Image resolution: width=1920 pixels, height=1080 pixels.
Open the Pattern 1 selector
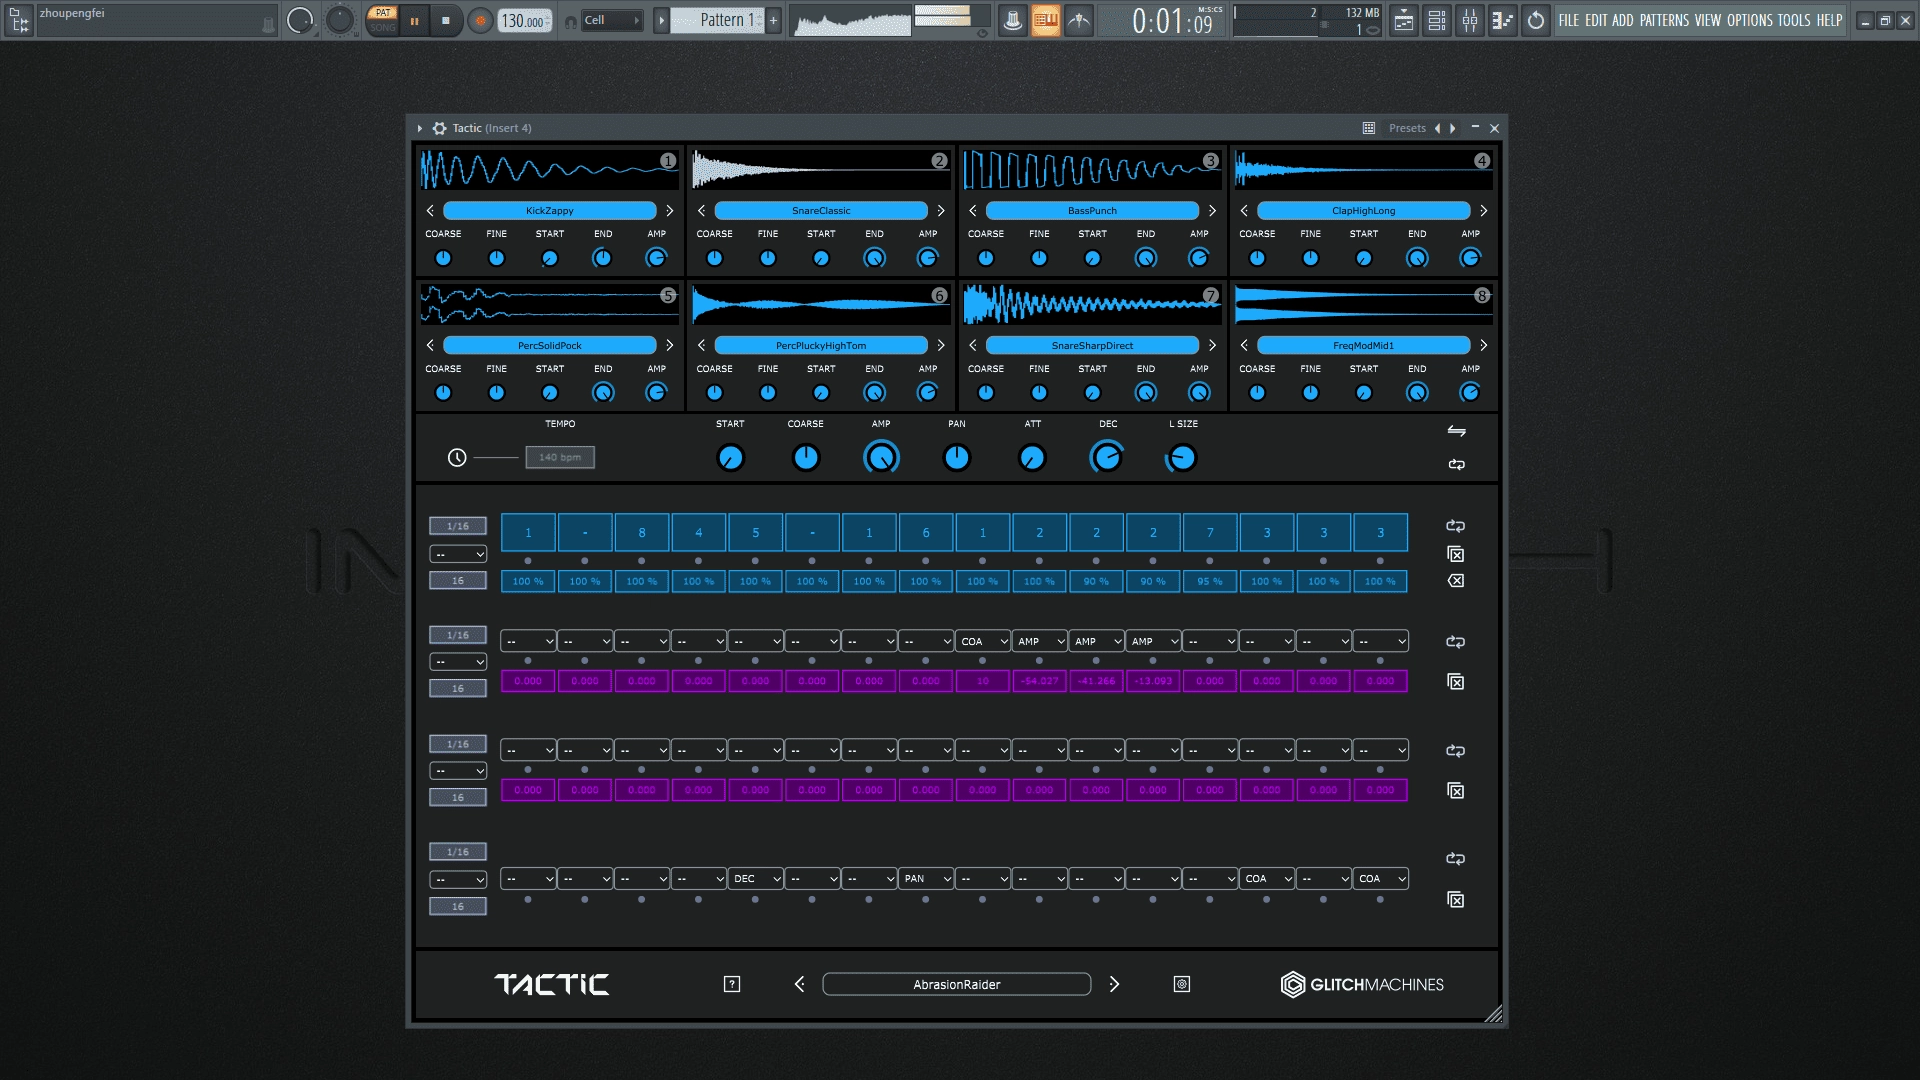tap(719, 20)
